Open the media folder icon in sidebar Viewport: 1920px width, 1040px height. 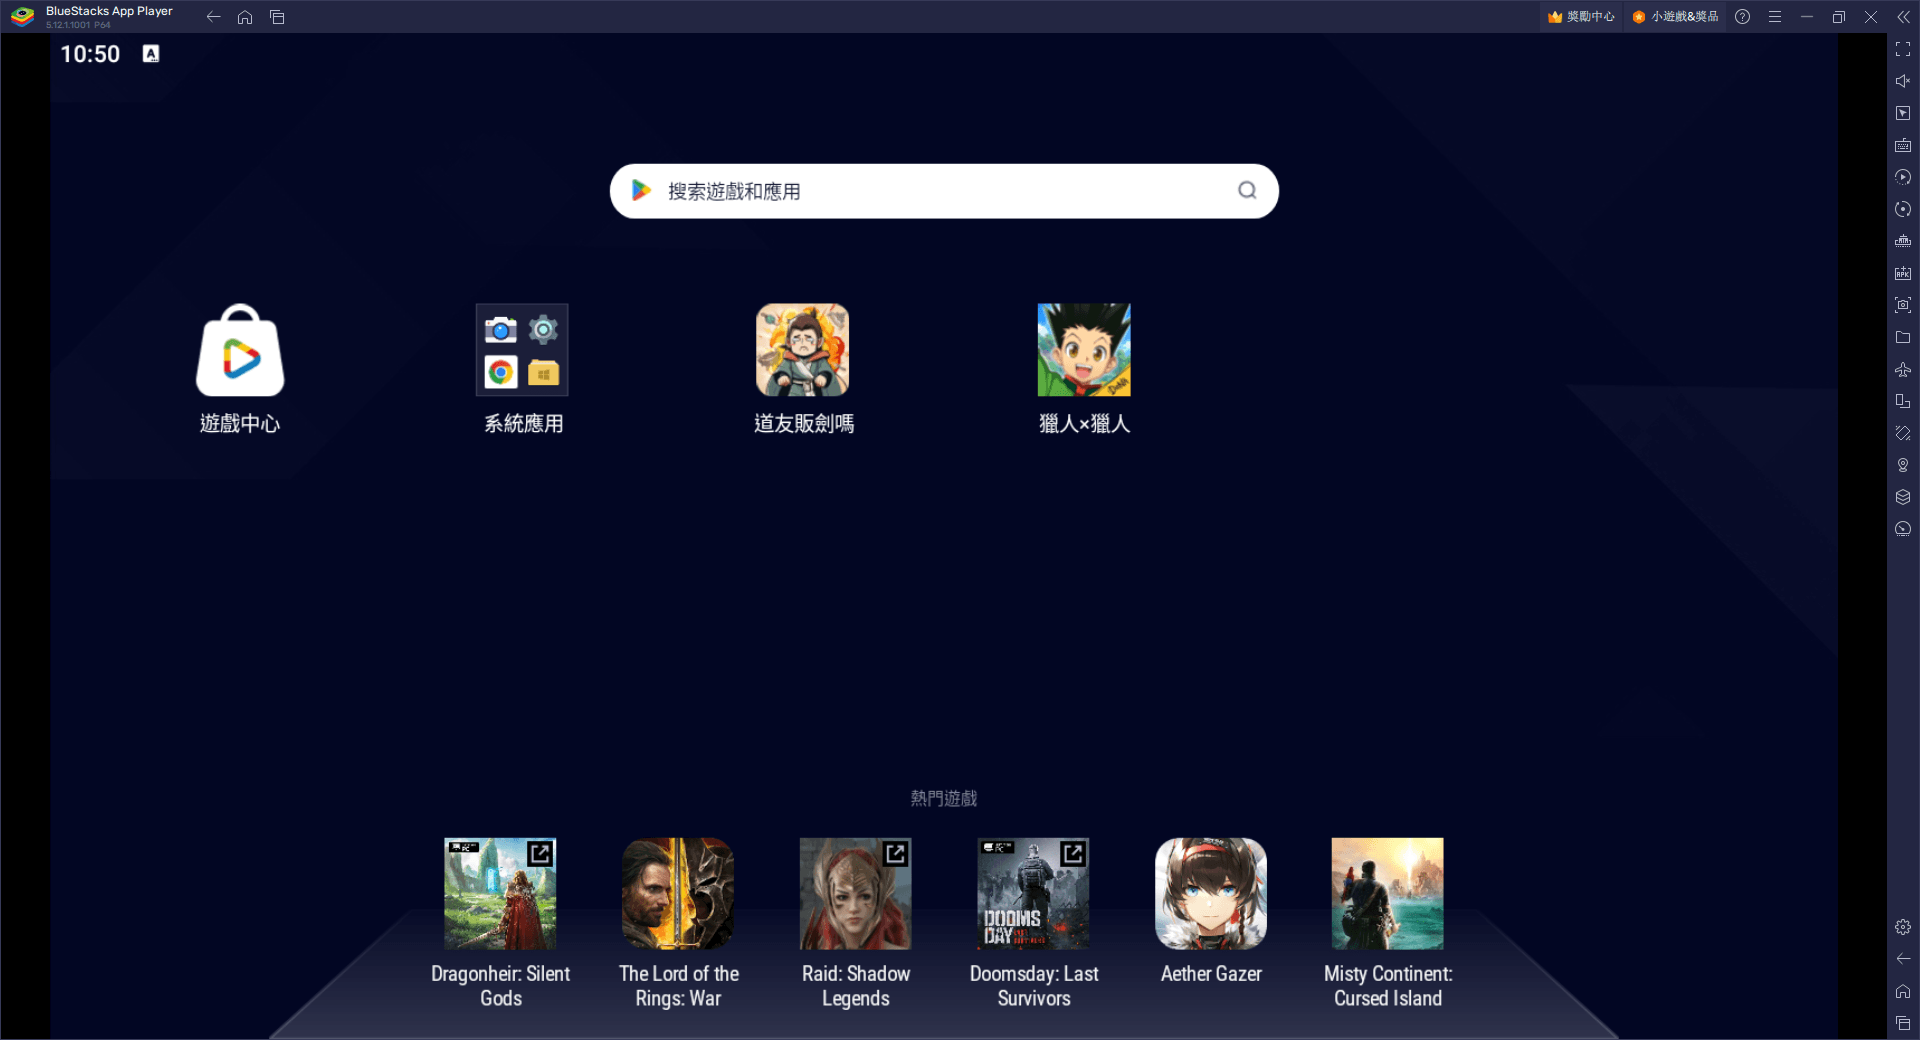[1903, 337]
